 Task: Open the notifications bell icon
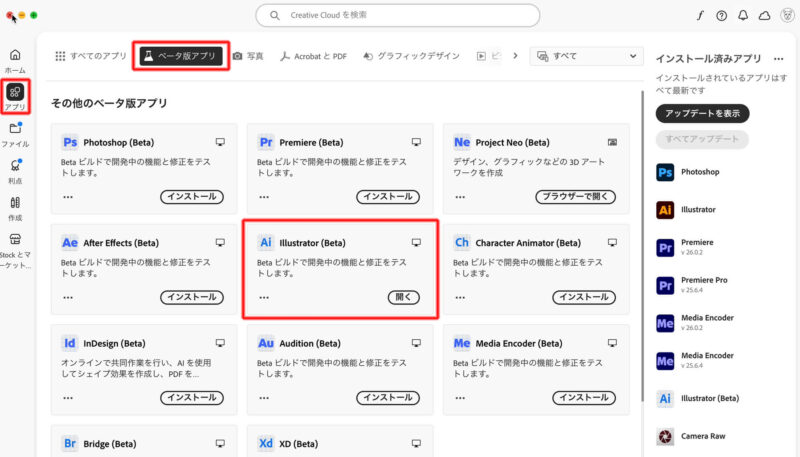[743, 15]
